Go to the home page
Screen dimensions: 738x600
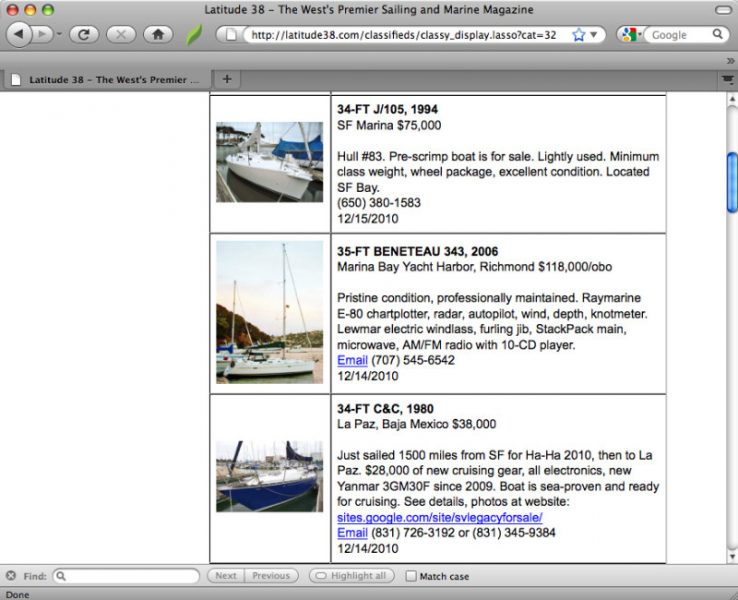(158, 34)
